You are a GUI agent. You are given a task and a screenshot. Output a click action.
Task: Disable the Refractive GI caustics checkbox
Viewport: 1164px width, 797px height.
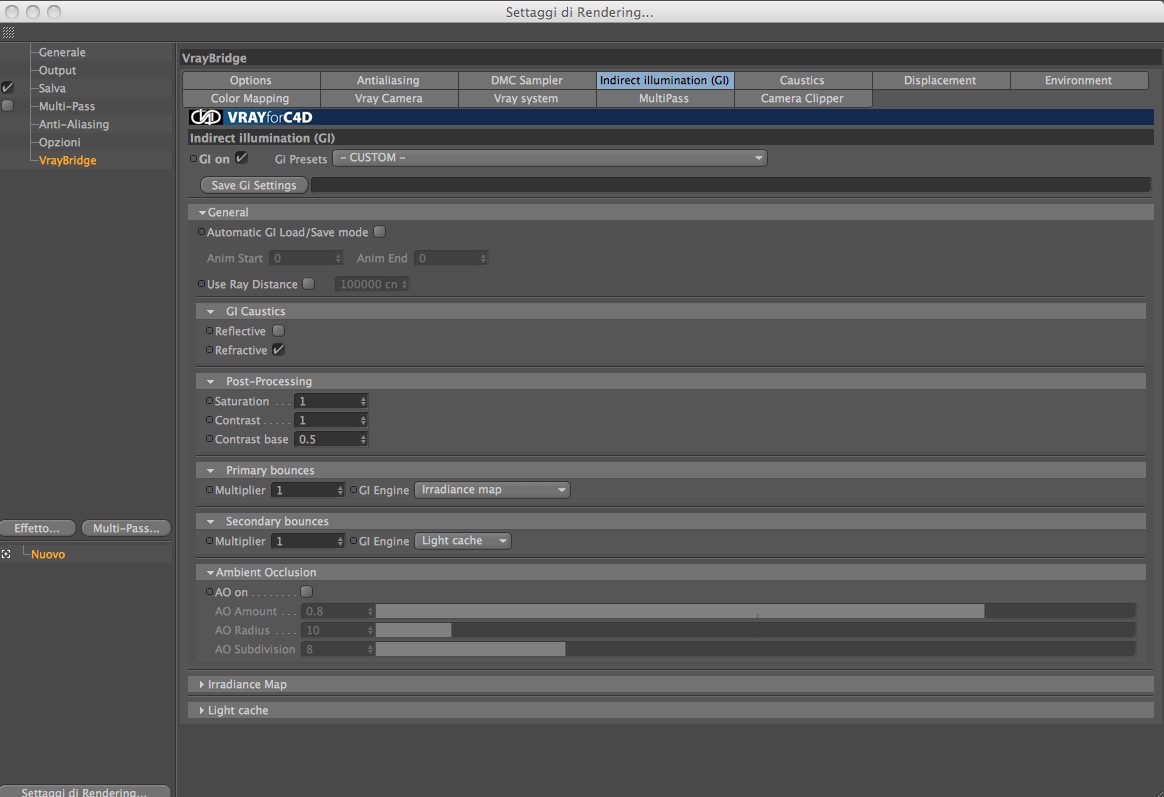click(x=278, y=350)
